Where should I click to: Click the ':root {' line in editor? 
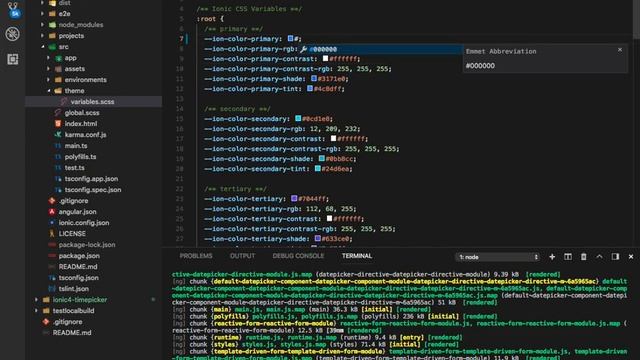coord(210,19)
